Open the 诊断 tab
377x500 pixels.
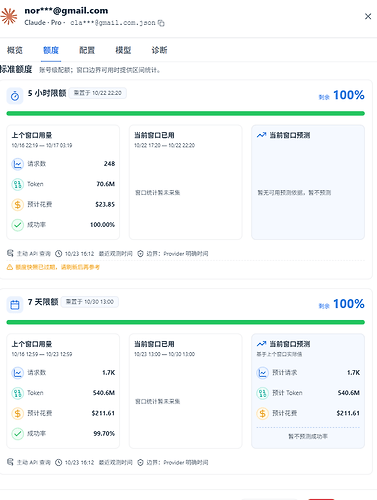[159, 50]
